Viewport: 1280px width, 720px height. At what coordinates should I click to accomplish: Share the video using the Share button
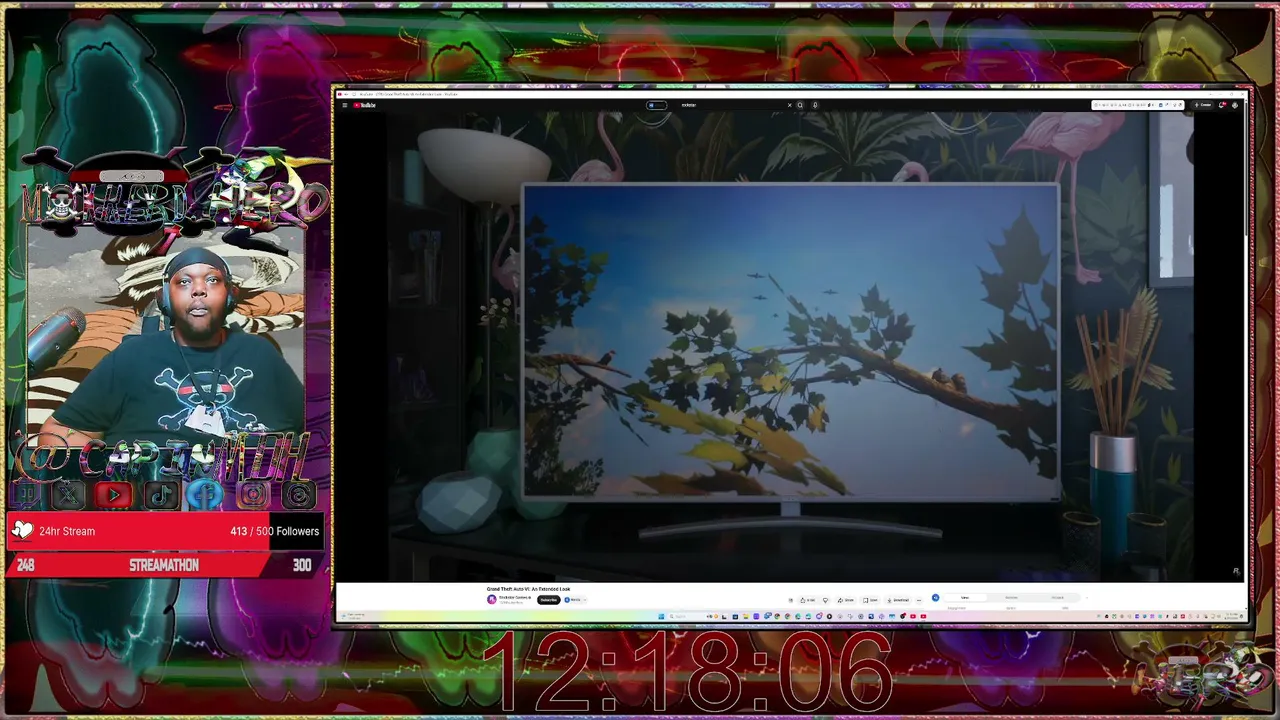pyautogui.click(x=846, y=600)
